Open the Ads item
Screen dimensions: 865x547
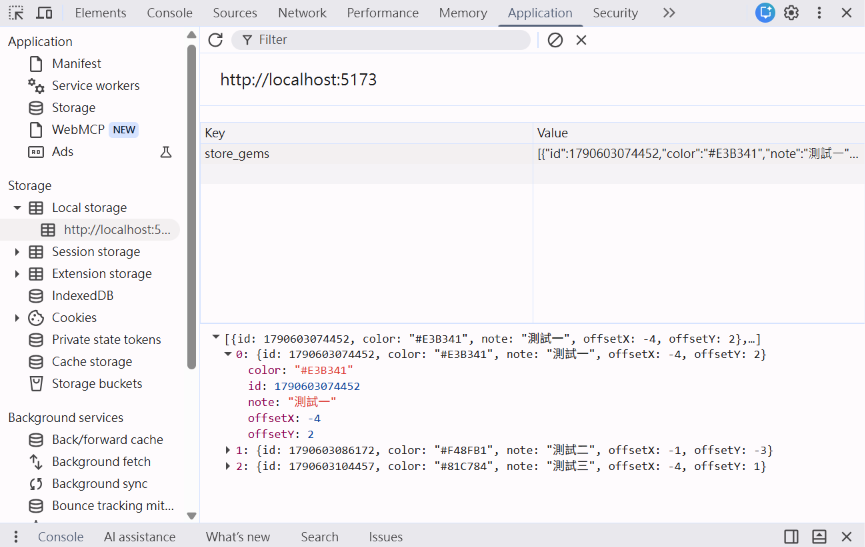(x=62, y=152)
